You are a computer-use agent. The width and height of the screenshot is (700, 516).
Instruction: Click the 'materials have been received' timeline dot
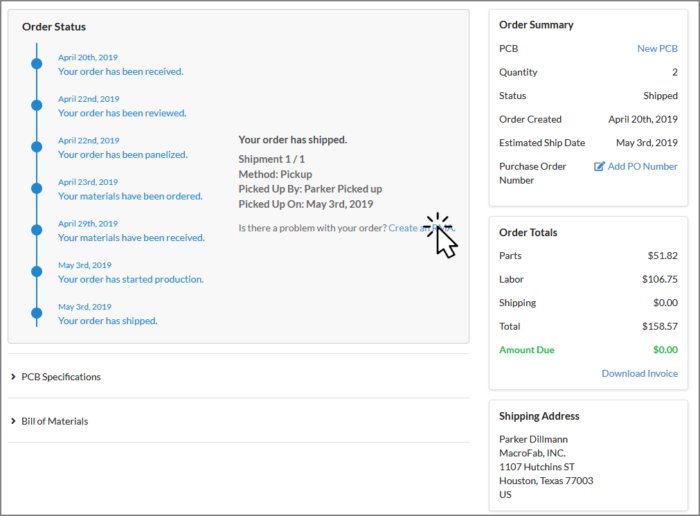click(37, 230)
